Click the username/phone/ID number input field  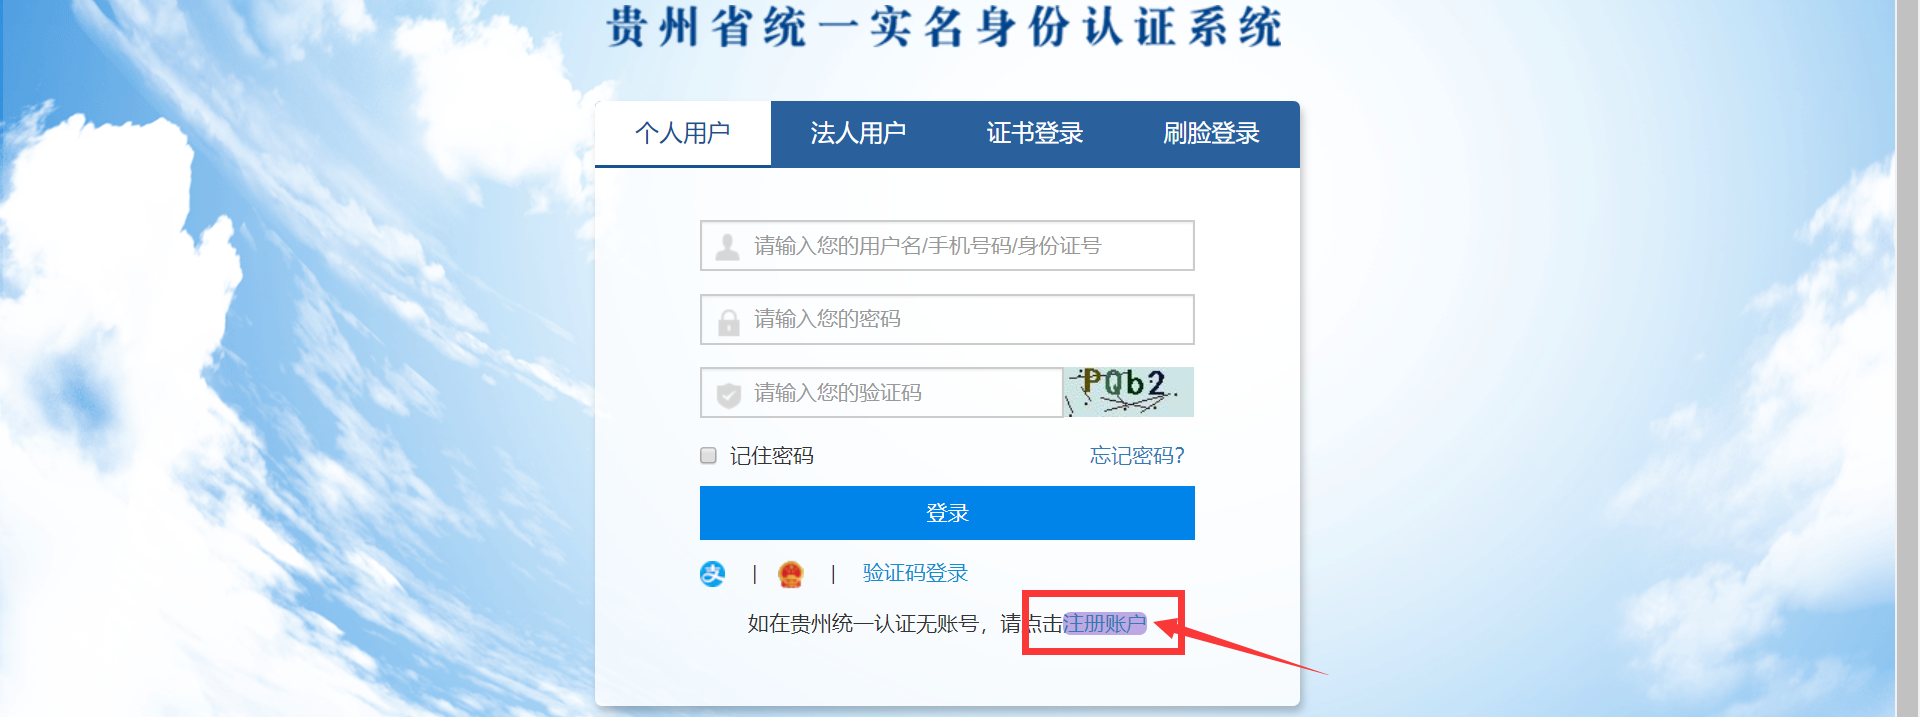(947, 246)
